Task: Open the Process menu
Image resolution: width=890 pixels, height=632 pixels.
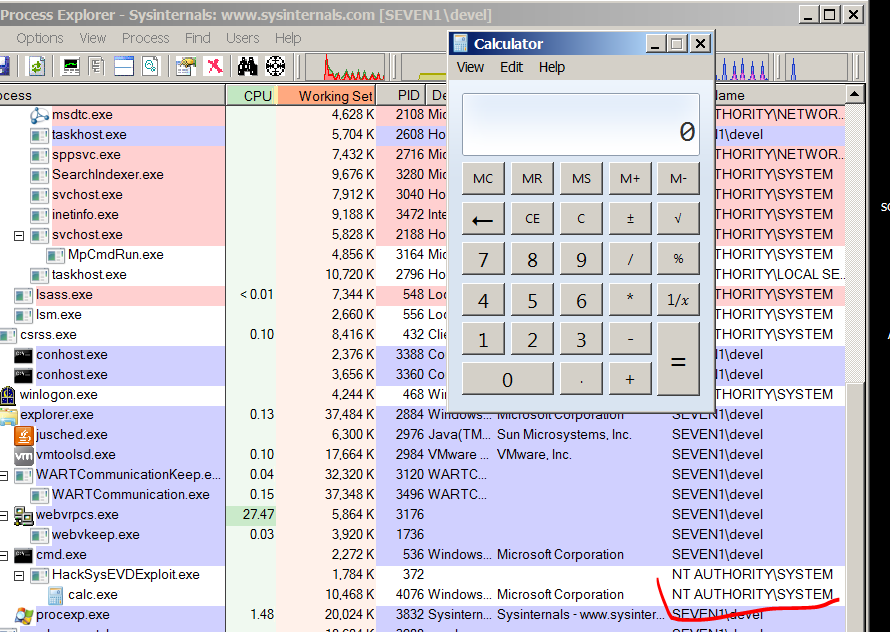Action: click(x=145, y=38)
